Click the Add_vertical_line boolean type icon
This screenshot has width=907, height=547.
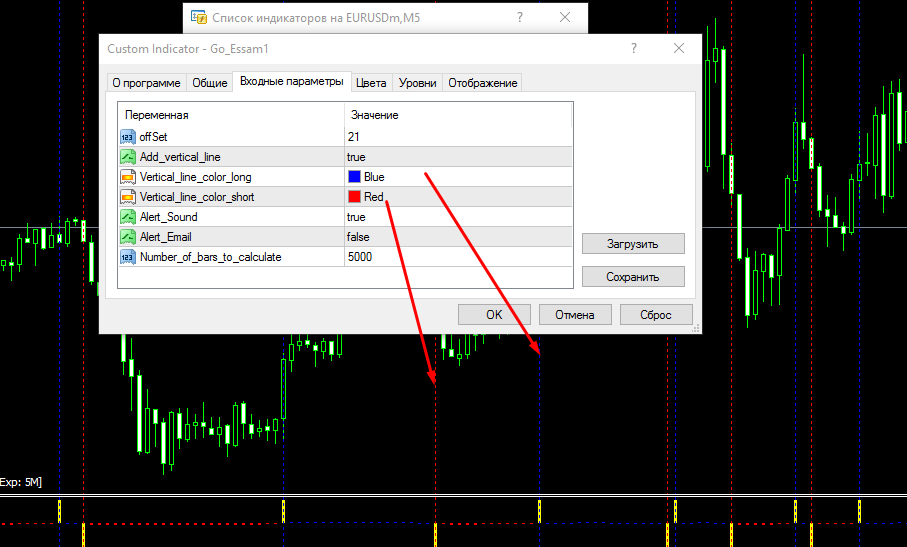coord(127,157)
